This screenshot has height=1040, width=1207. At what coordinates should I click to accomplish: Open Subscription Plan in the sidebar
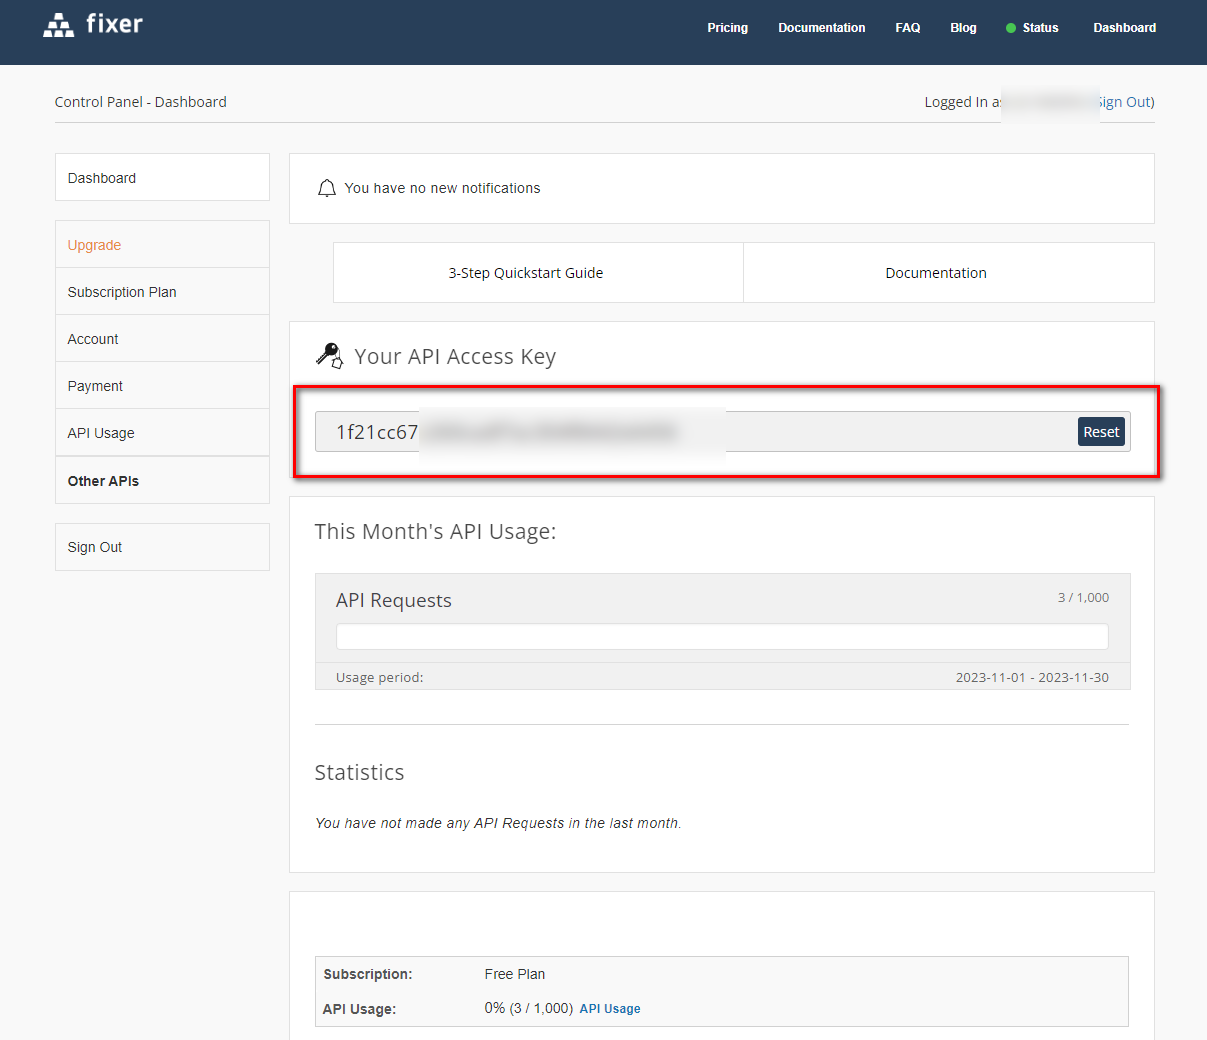122,292
